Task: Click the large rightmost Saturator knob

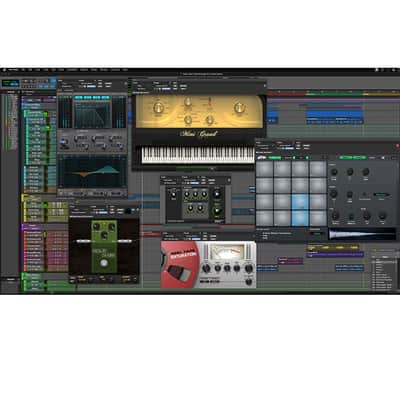Action: pyautogui.click(x=249, y=269)
